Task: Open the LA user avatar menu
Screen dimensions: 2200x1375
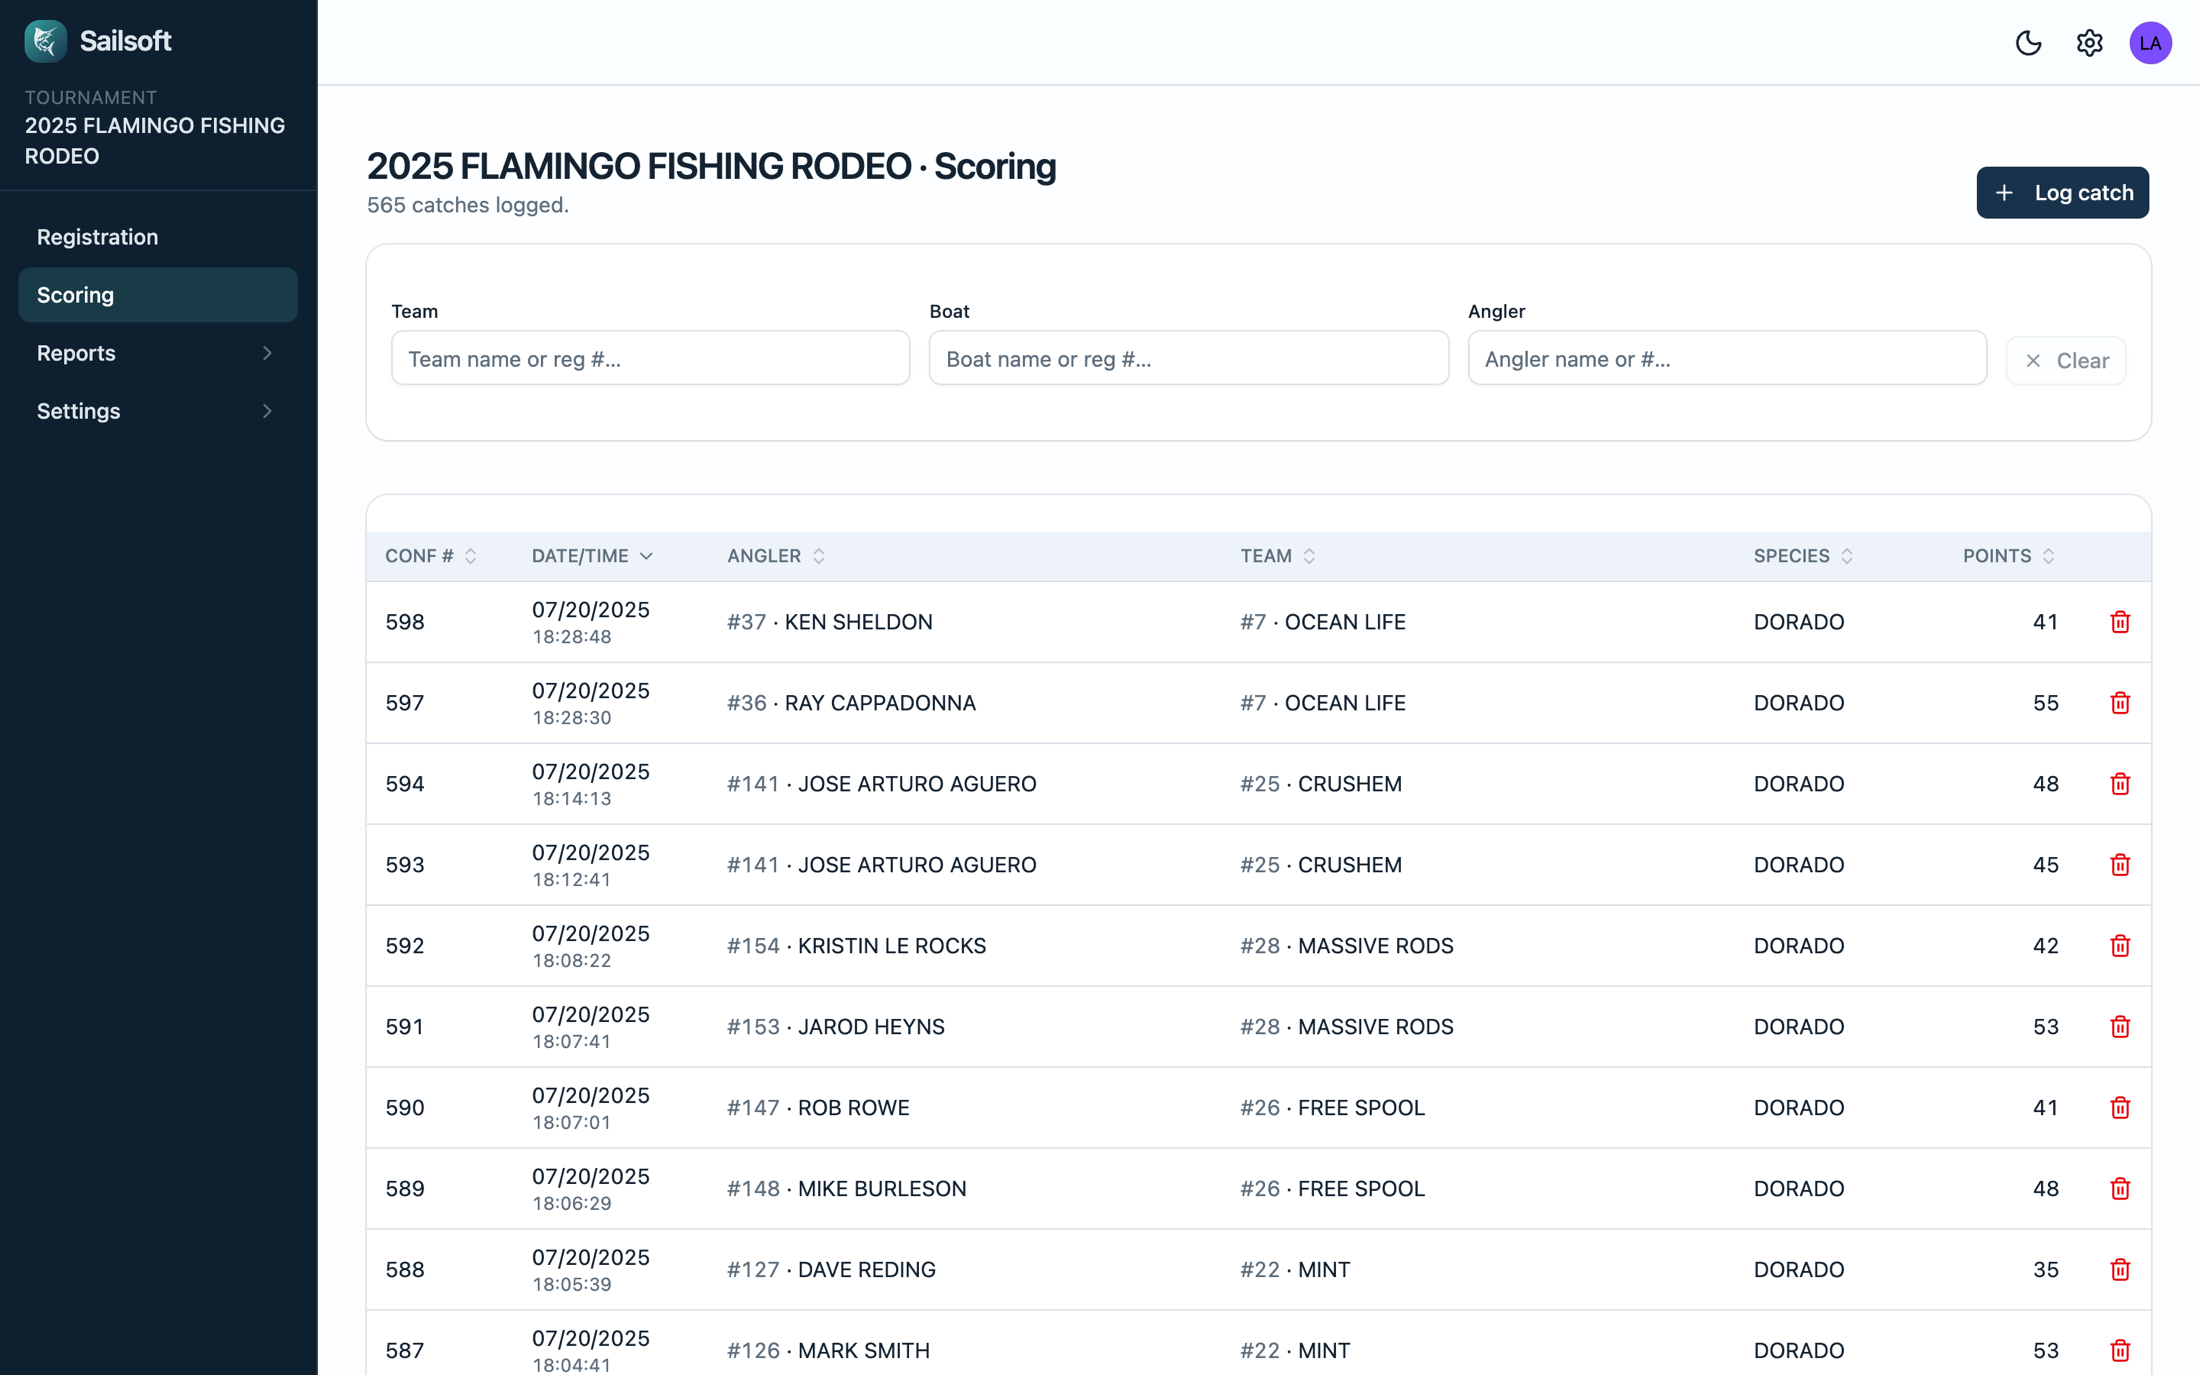Action: tap(2150, 43)
